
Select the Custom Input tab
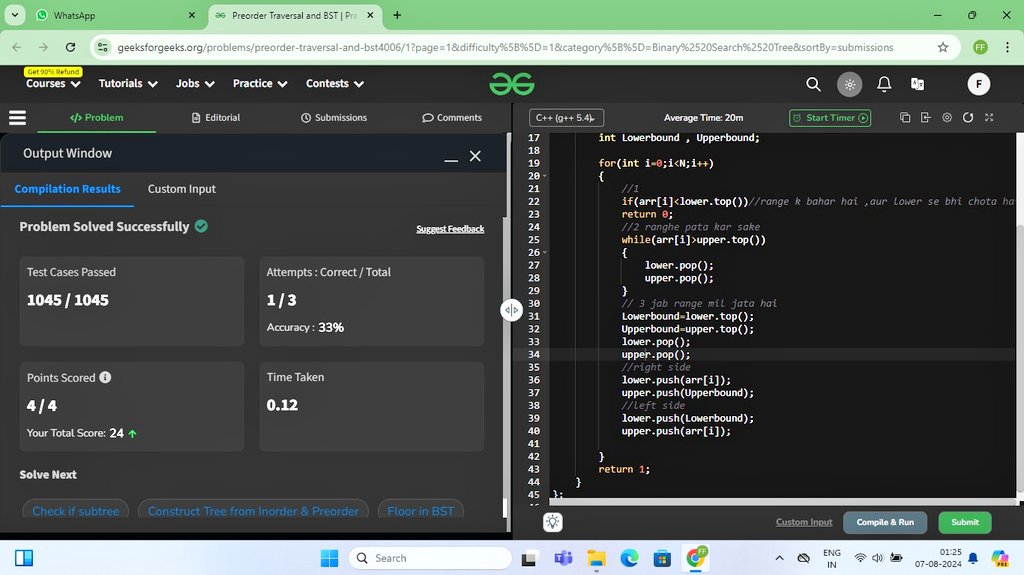(x=182, y=189)
